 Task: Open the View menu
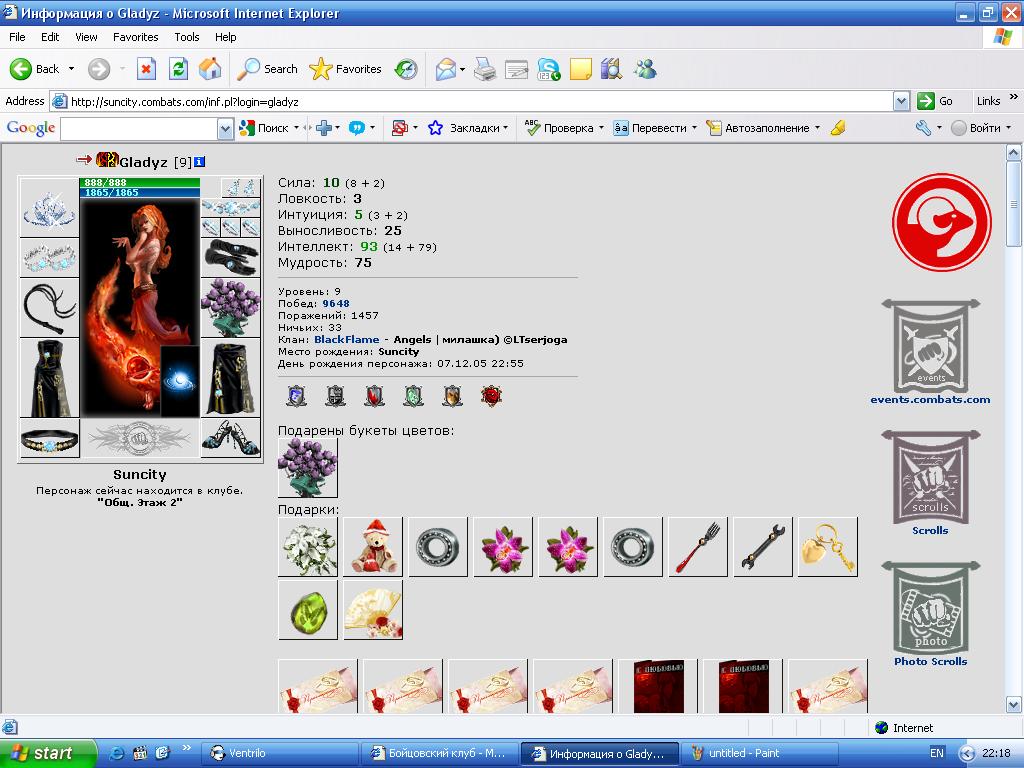[x=86, y=37]
